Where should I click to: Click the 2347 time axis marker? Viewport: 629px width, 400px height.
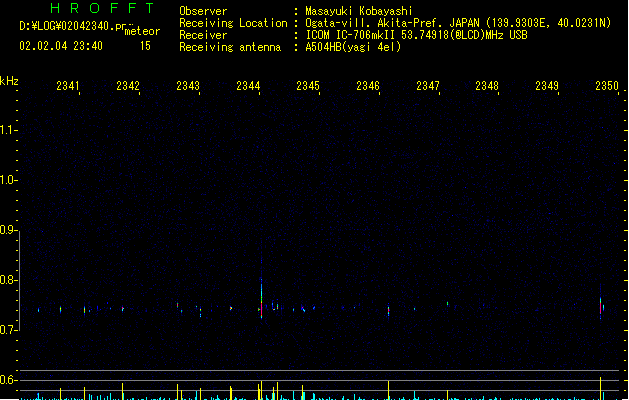coord(428,86)
